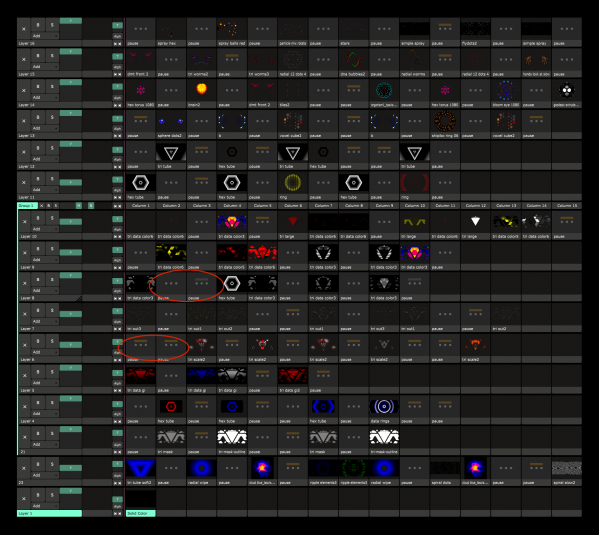Click the alpha button on Layer 15
Image resolution: width=599 pixels, height=535 pixels.
tap(117, 67)
